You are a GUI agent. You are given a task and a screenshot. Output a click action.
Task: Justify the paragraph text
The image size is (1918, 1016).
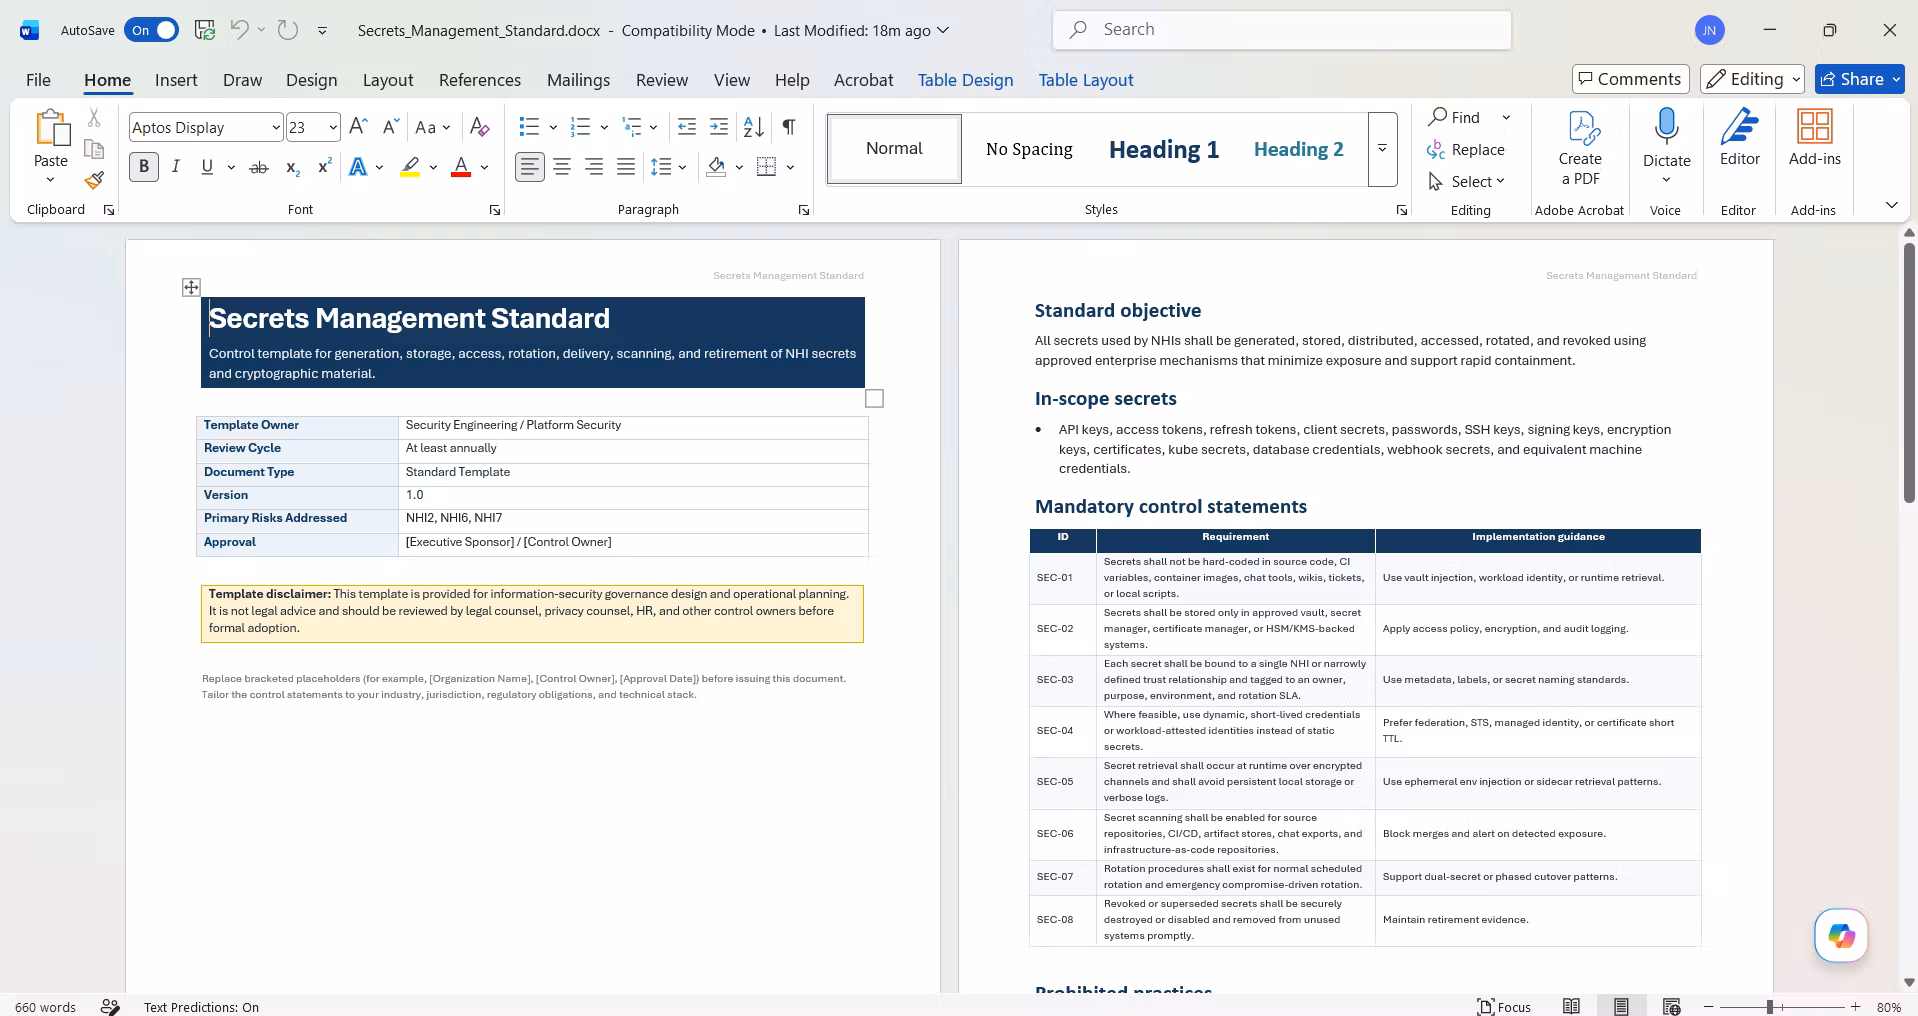point(626,167)
